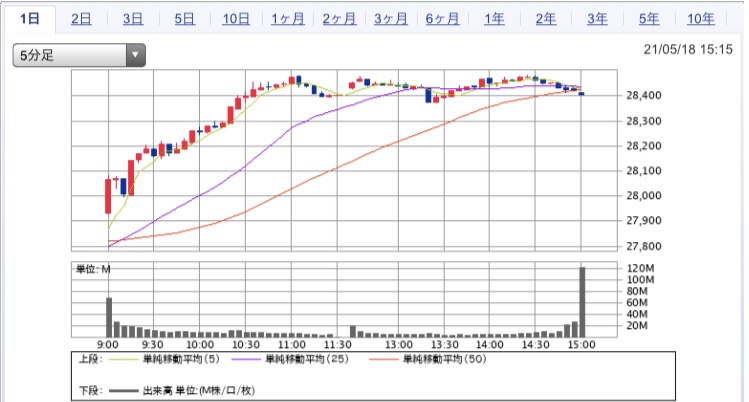
Task: Click the 60M volume axis label
Action: 637,303
